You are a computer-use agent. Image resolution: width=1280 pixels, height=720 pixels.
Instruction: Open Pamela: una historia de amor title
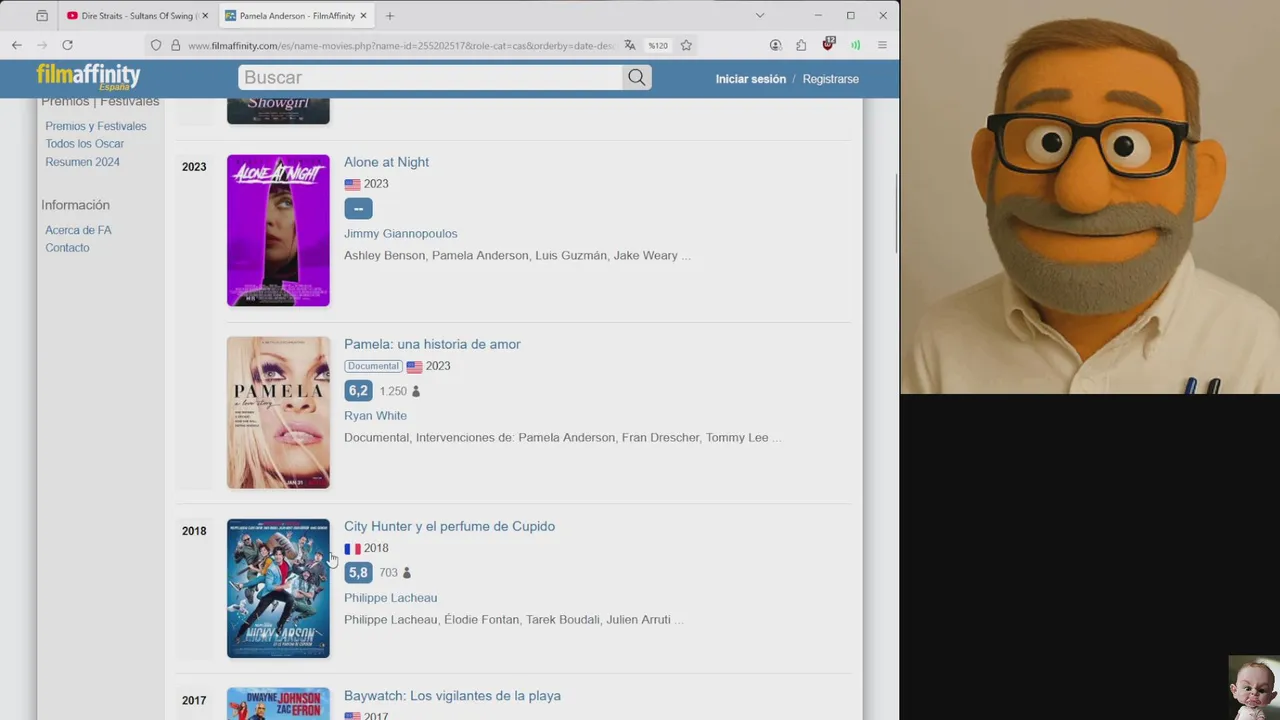pos(432,344)
